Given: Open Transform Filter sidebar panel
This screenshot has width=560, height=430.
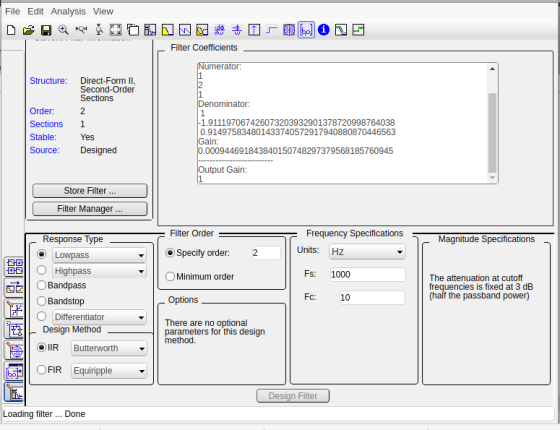Looking at the screenshot, I should pos(14,288).
